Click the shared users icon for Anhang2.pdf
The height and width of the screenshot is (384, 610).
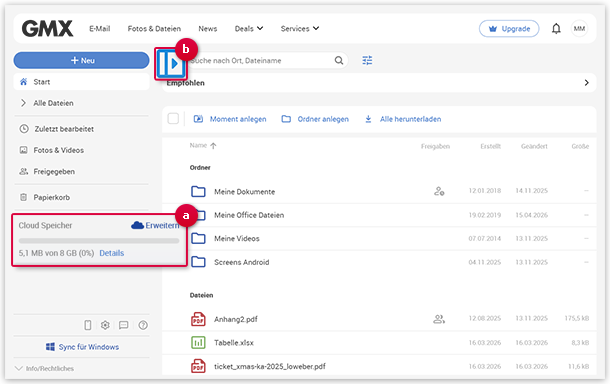point(439,319)
